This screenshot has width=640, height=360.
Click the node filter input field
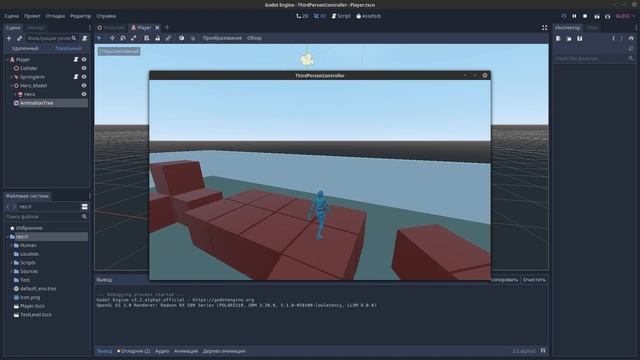click(x=51, y=38)
